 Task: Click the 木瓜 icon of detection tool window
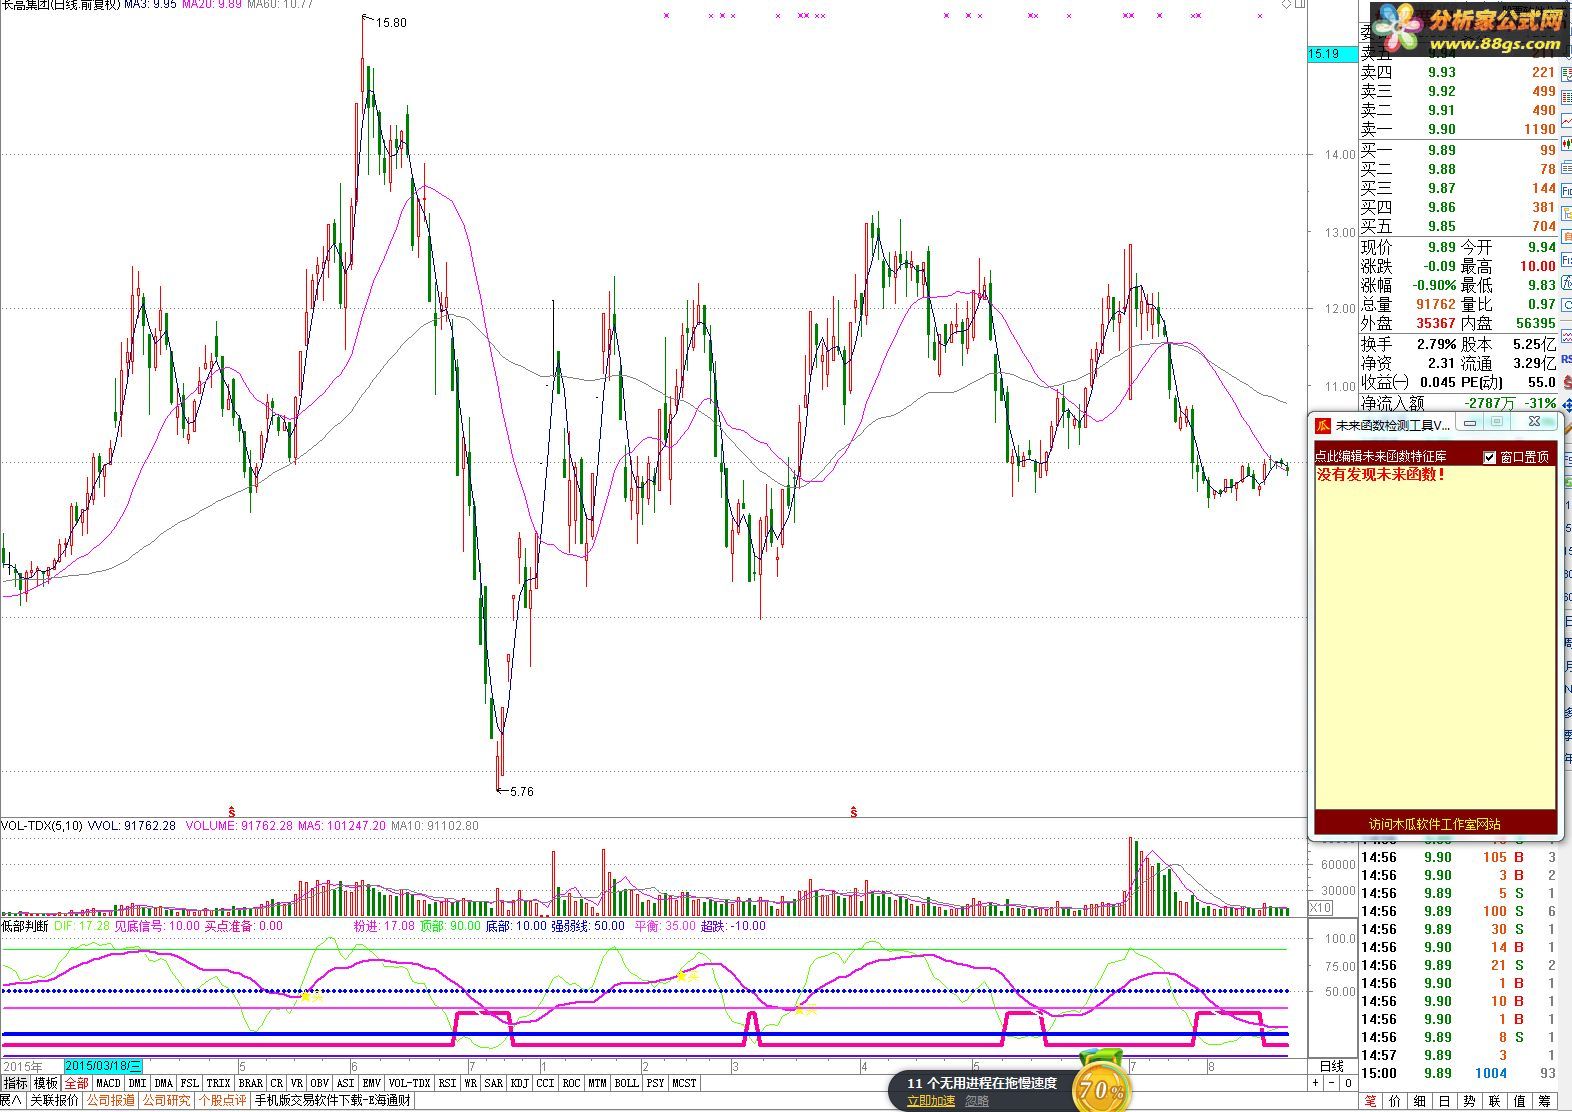[x=1323, y=425]
